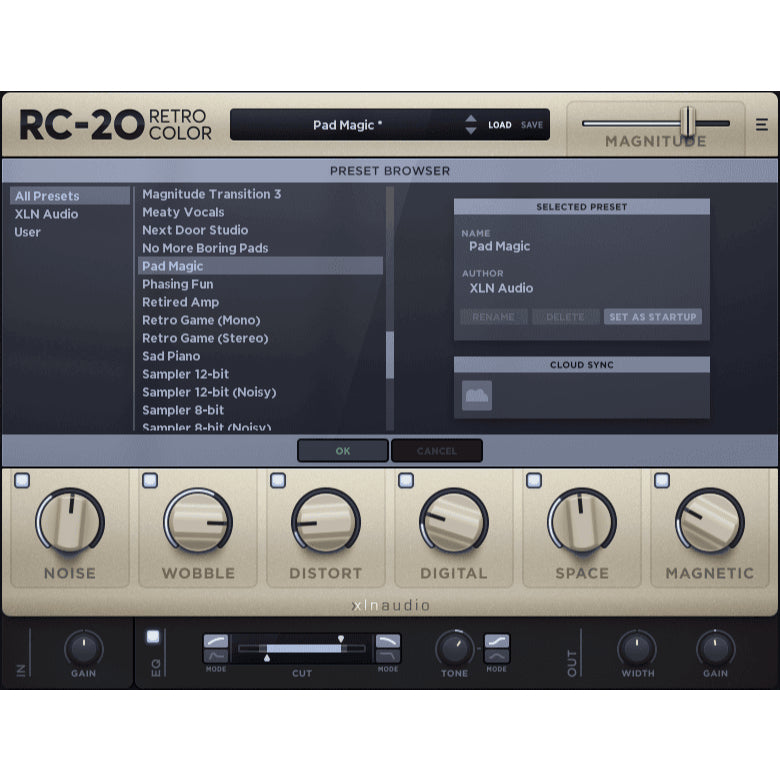Select low cut lower mode icon

(x=216, y=656)
